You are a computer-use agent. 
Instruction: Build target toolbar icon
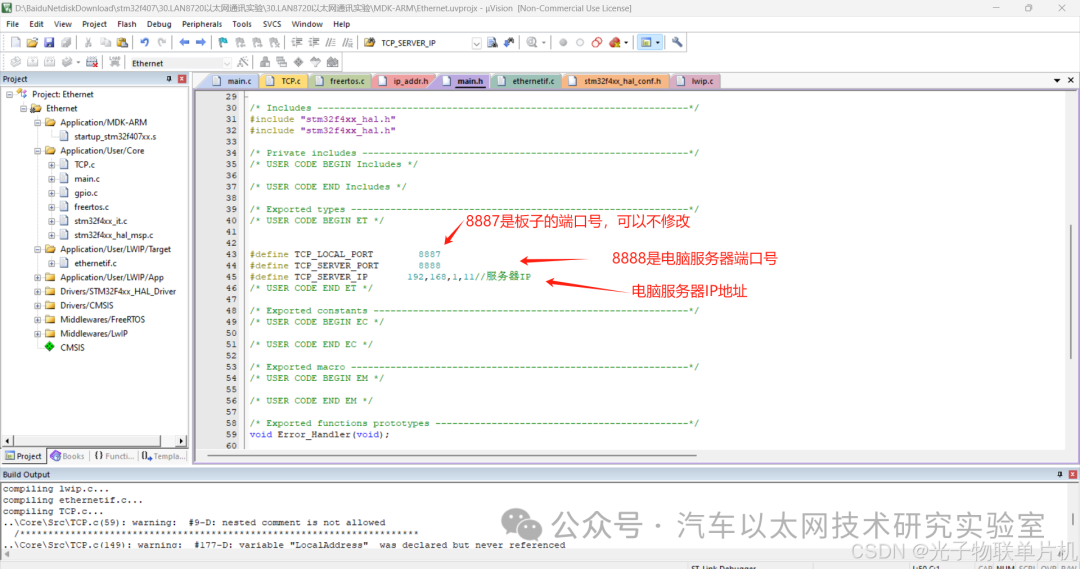click(x=32, y=63)
